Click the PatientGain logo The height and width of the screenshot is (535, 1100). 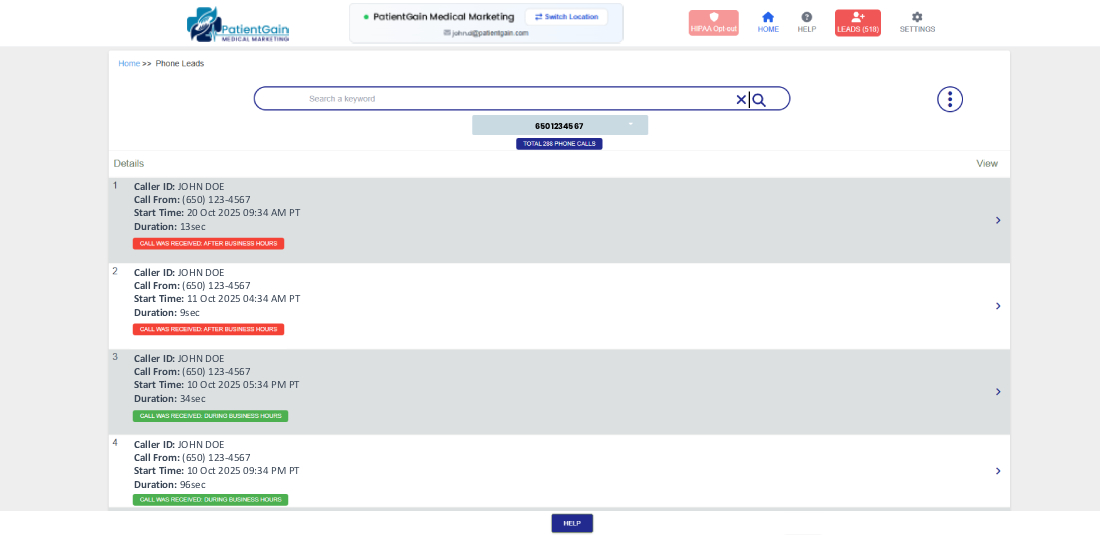(x=238, y=25)
